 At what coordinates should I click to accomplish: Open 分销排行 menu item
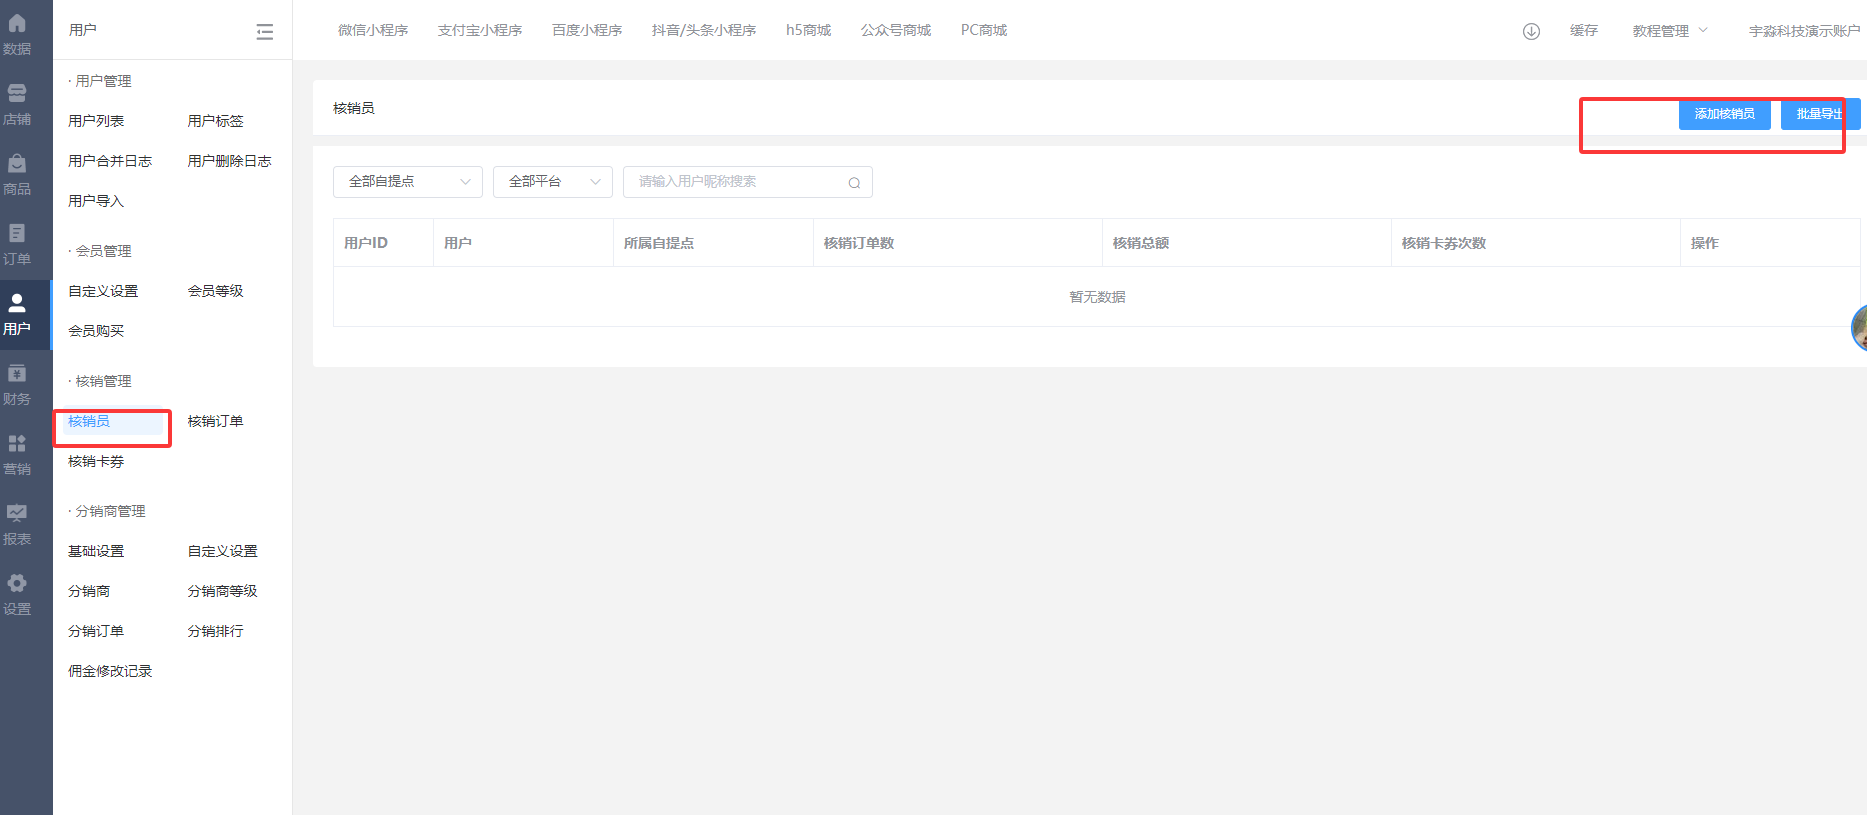[x=216, y=631]
